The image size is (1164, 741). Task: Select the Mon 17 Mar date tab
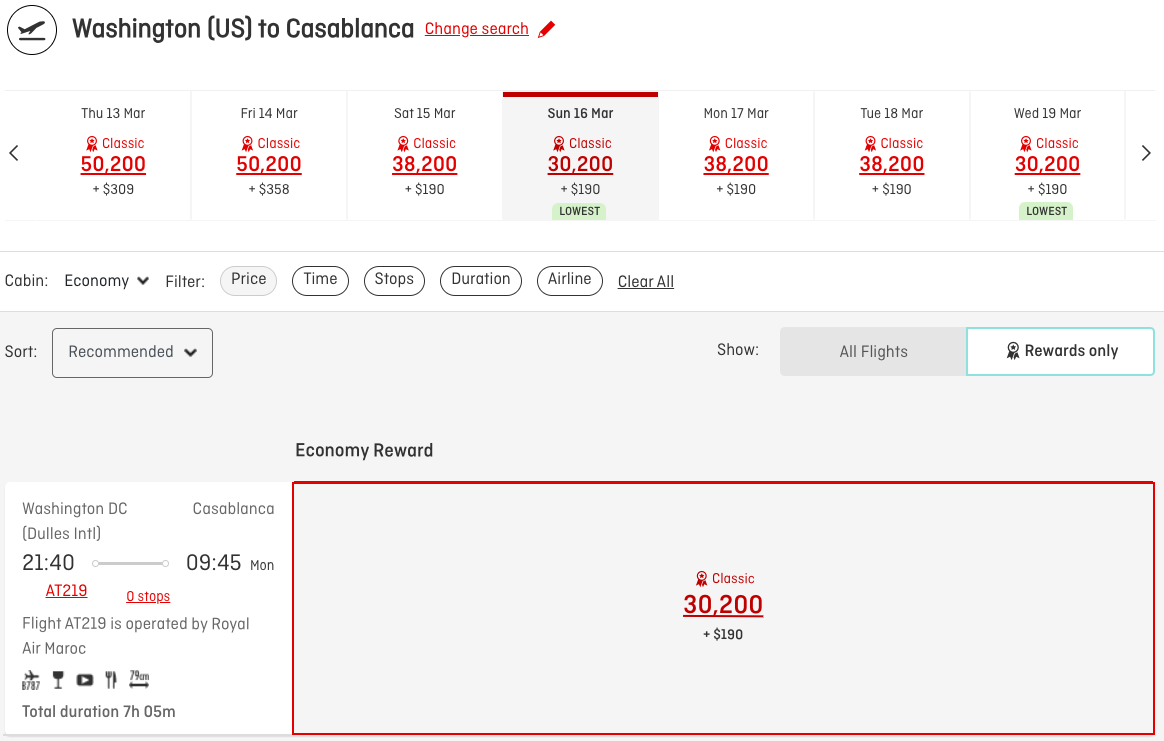[736, 156]
